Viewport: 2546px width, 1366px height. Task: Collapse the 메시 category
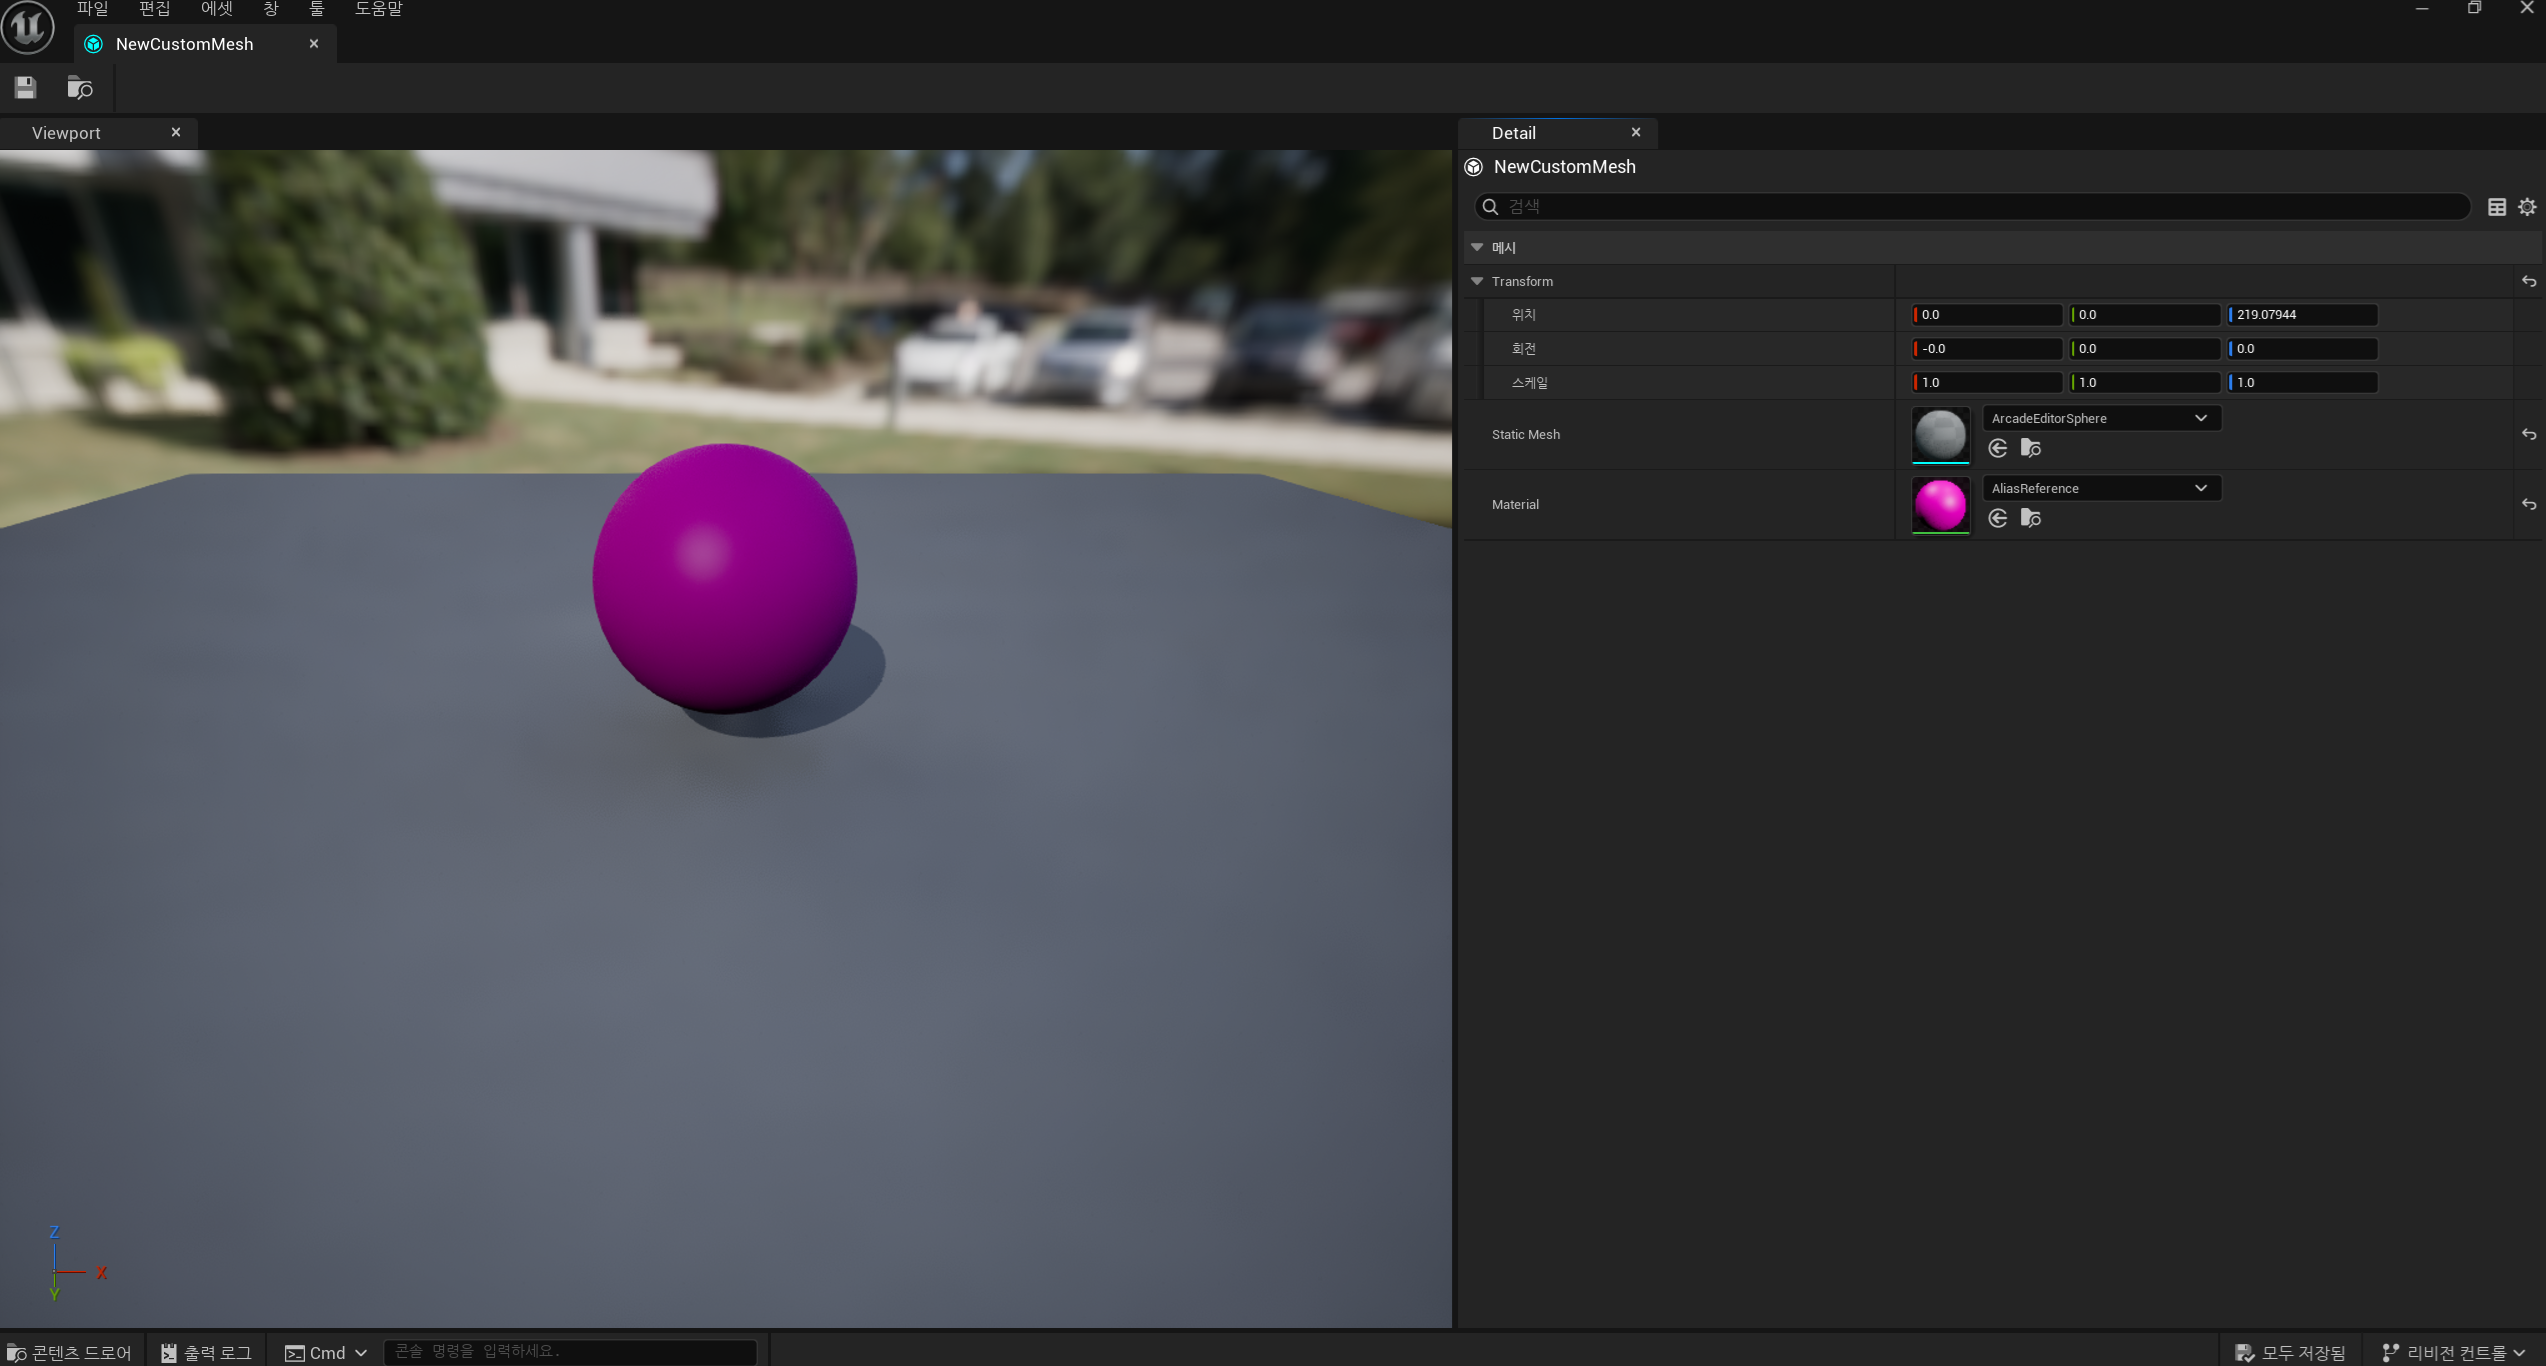(x=1477, y=247)
